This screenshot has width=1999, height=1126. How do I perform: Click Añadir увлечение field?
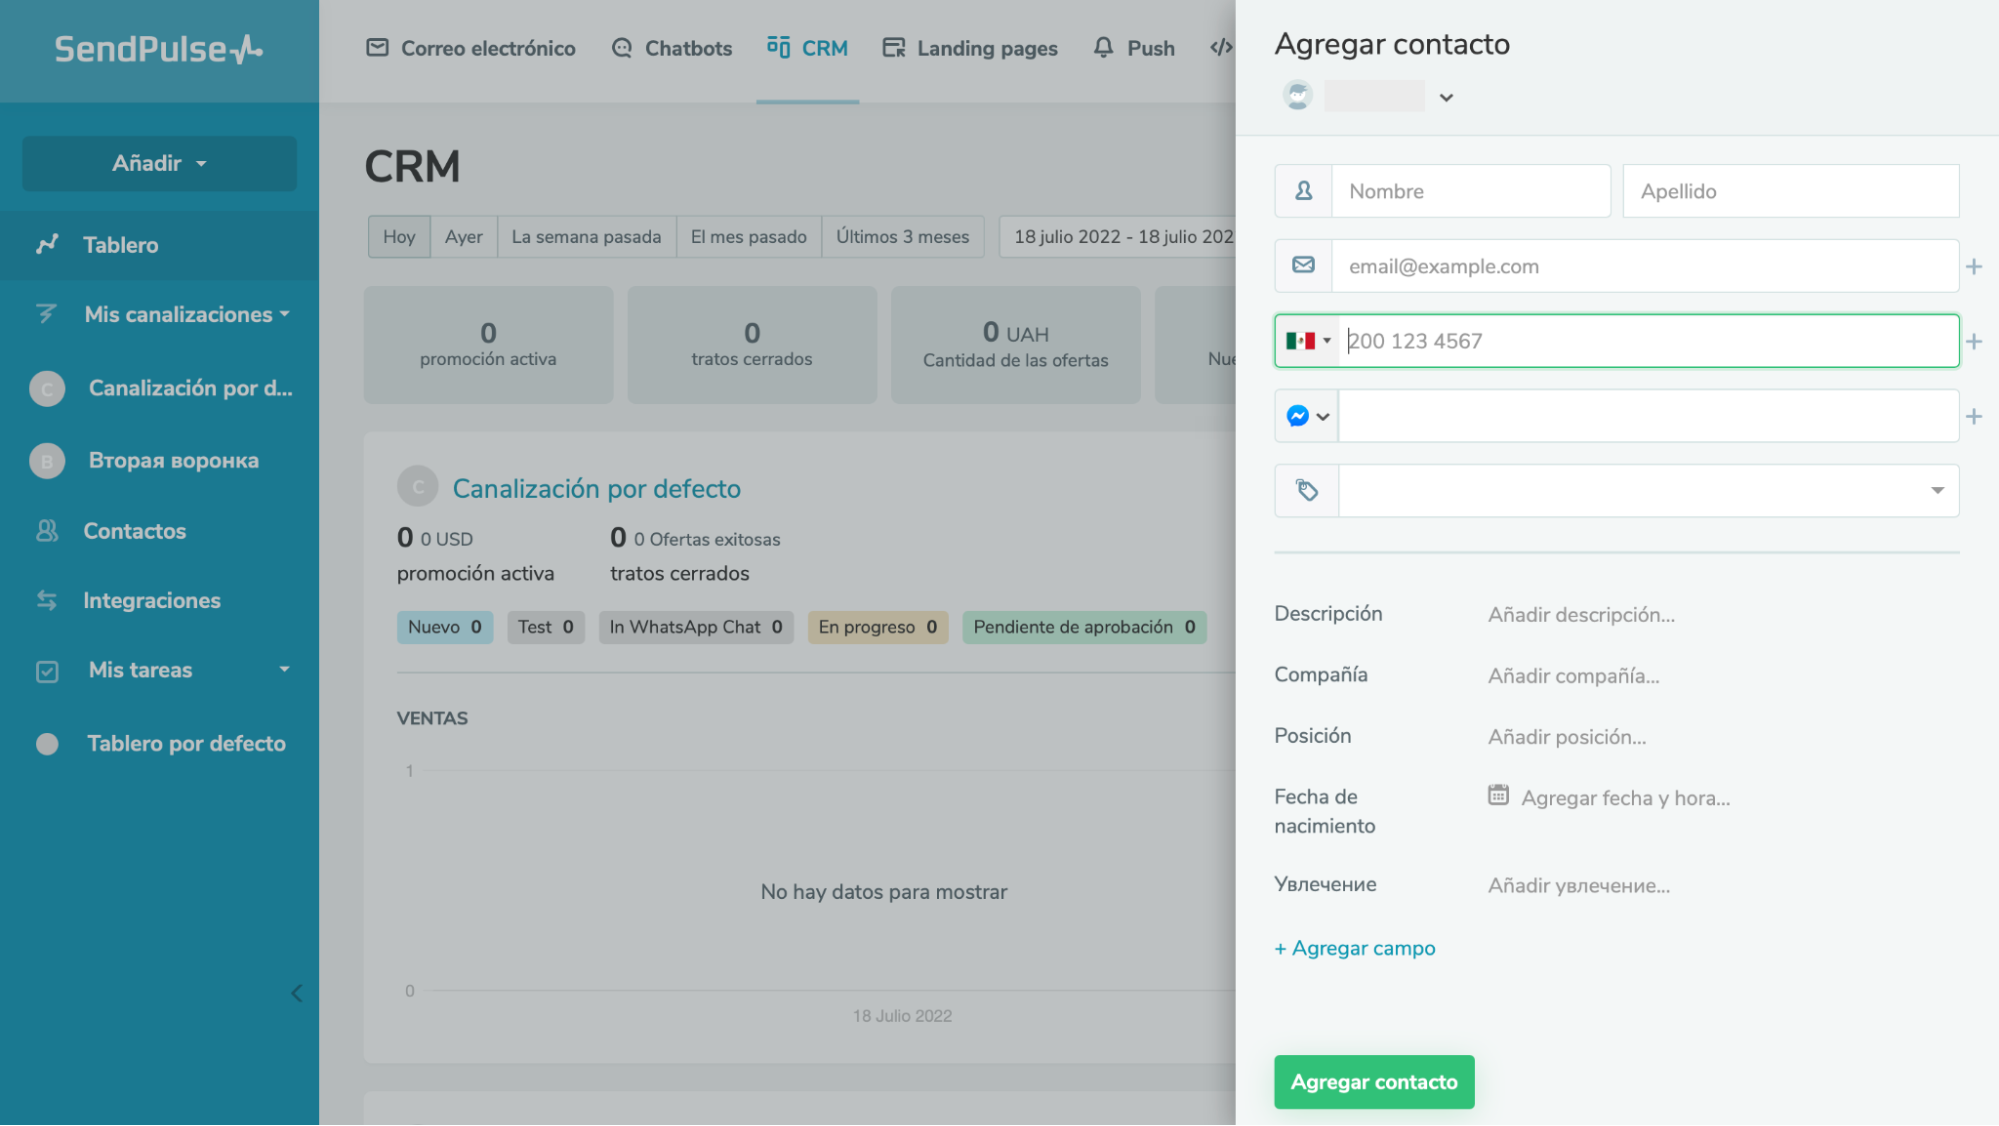coord(1579,886)
